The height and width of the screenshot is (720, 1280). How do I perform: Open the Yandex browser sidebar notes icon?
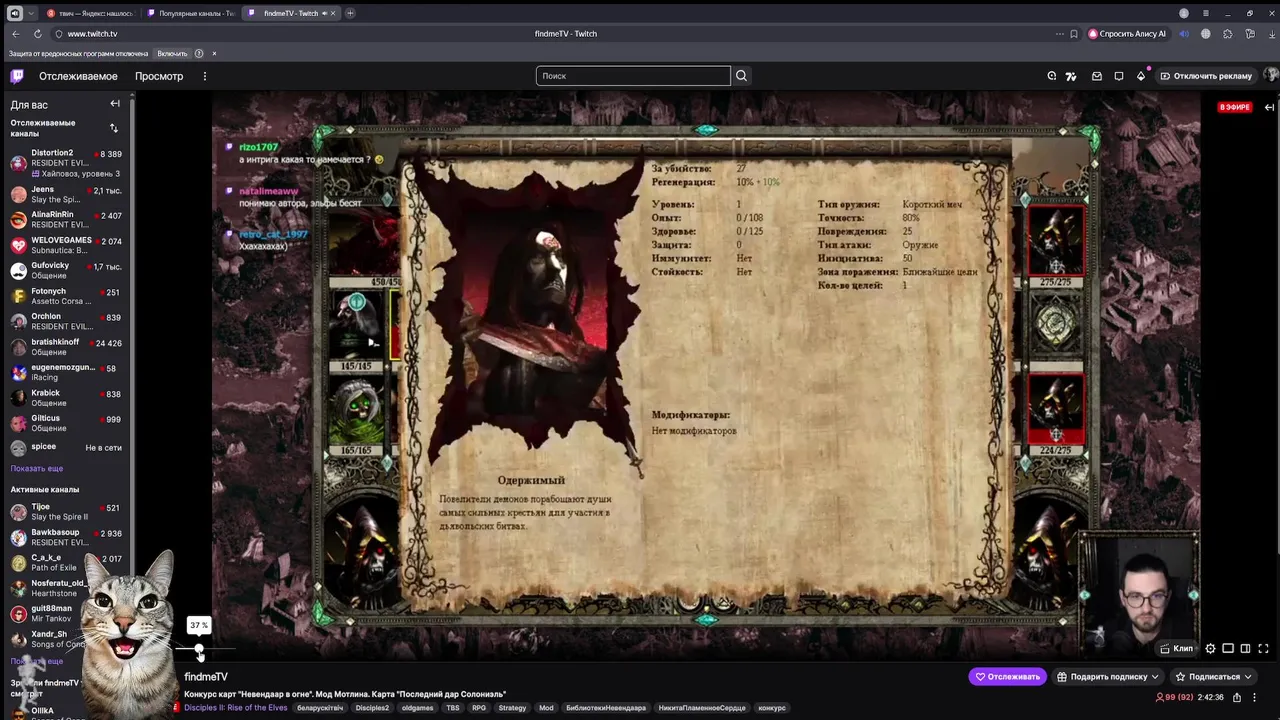click(x=1250, y=34)
